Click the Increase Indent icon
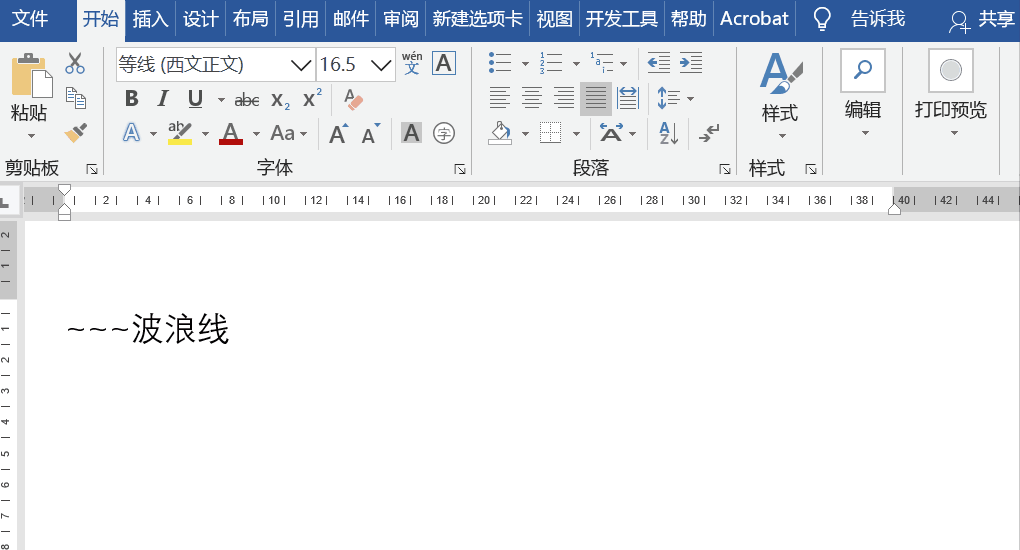 click(691, 64)
